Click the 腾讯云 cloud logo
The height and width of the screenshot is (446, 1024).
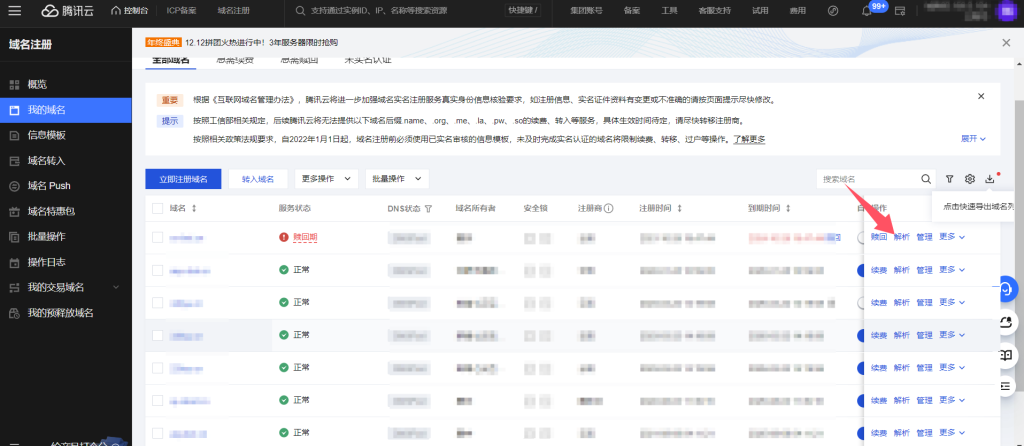click(67, 11)
